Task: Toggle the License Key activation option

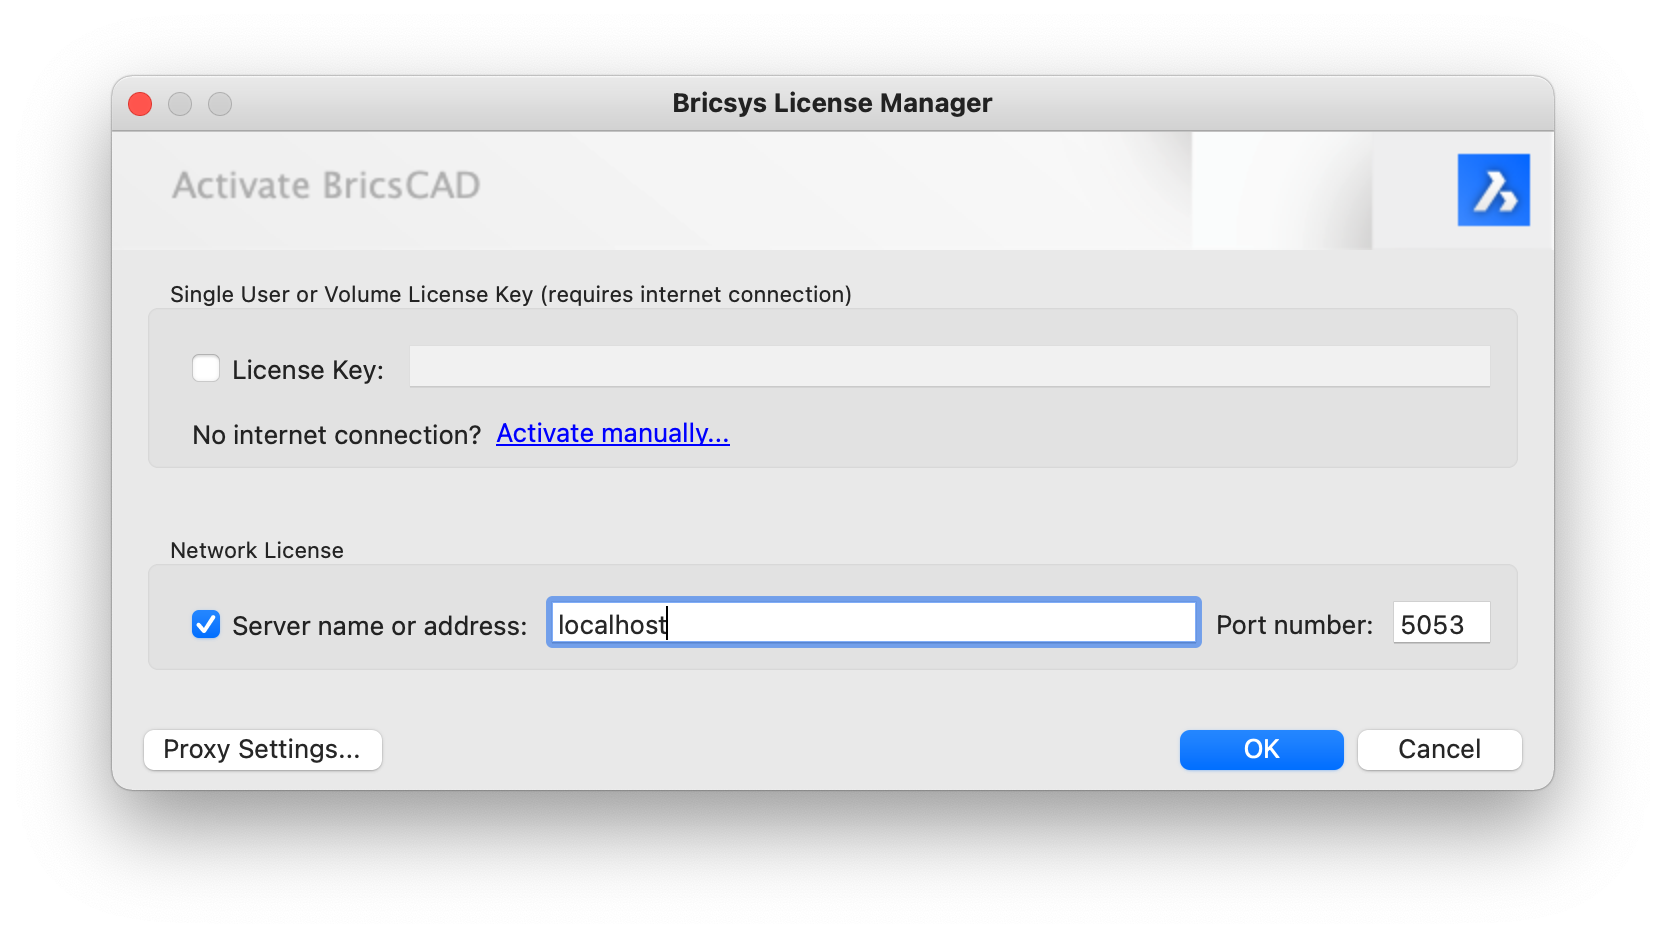Action: 205,368
